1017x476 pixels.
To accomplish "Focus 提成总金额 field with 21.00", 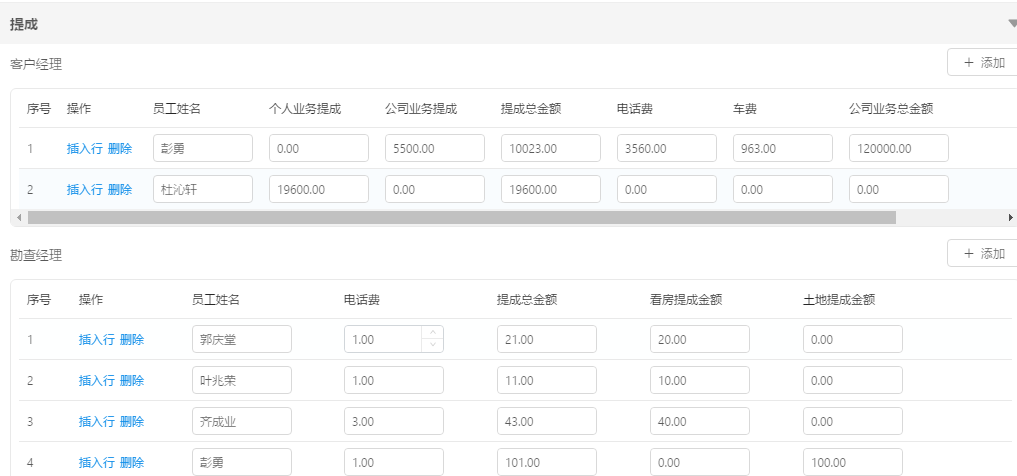I will (x=547, y=339).
